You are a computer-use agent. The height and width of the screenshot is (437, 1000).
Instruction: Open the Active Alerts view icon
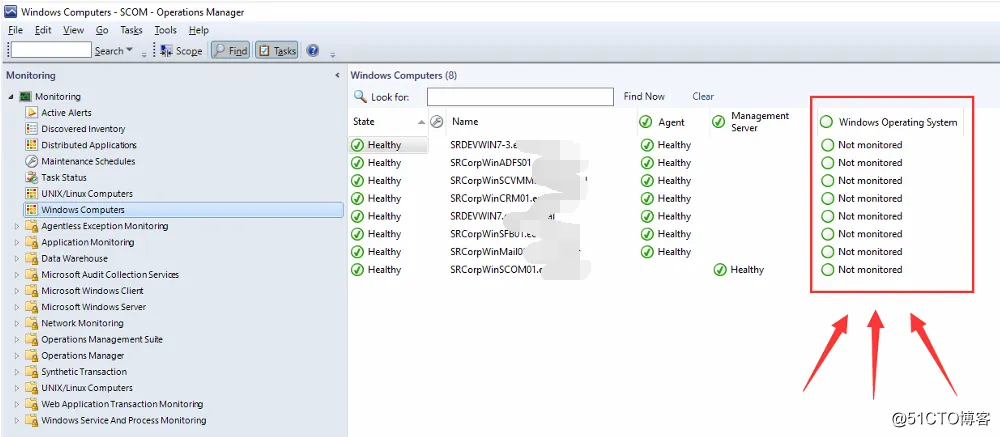pos(31,112)
